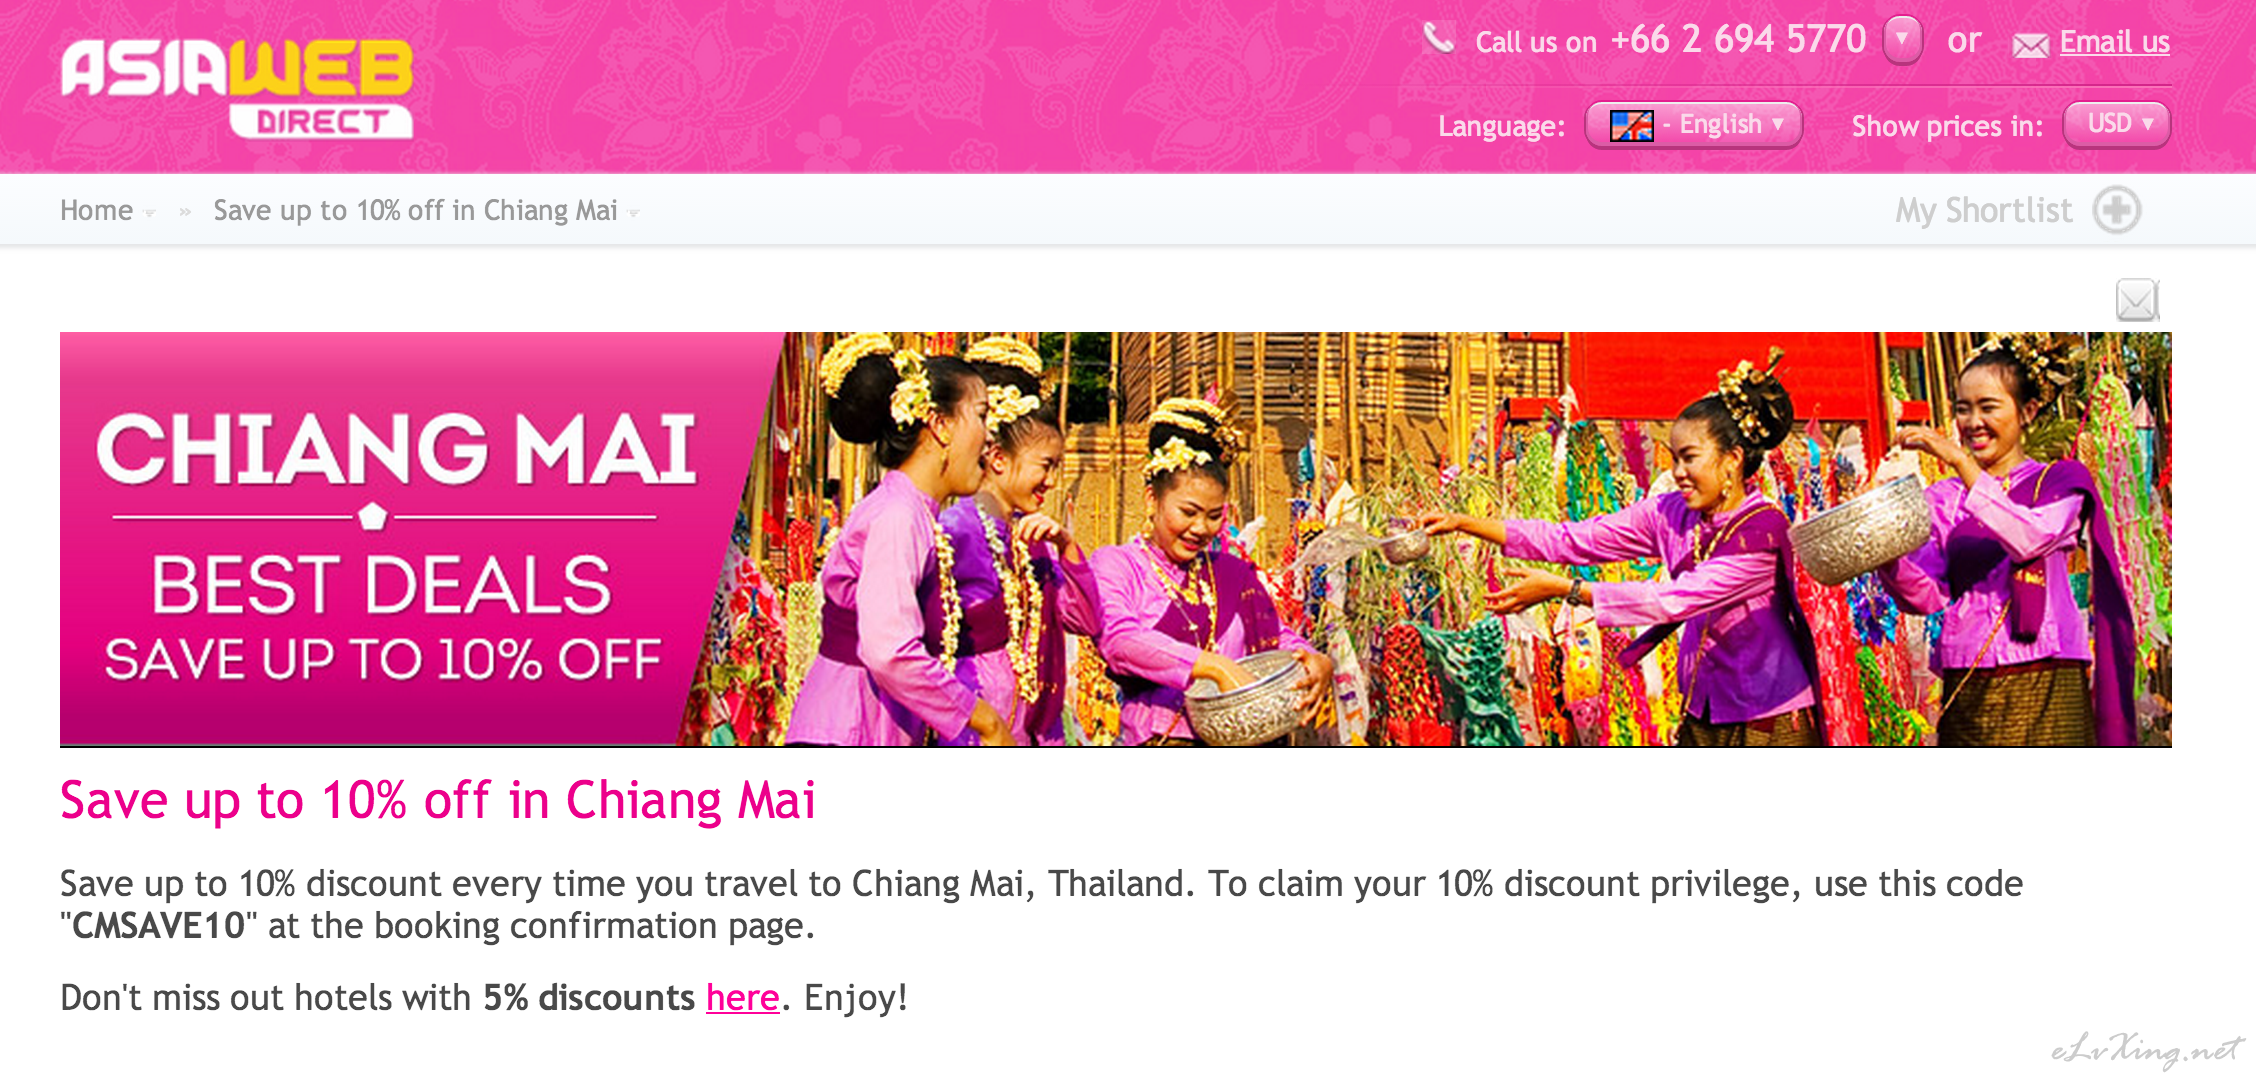Viewport: 2256px width, 1084px height.
Task: Expand the arrow after Chiang Mai breadcrumb
Action: 633,213
